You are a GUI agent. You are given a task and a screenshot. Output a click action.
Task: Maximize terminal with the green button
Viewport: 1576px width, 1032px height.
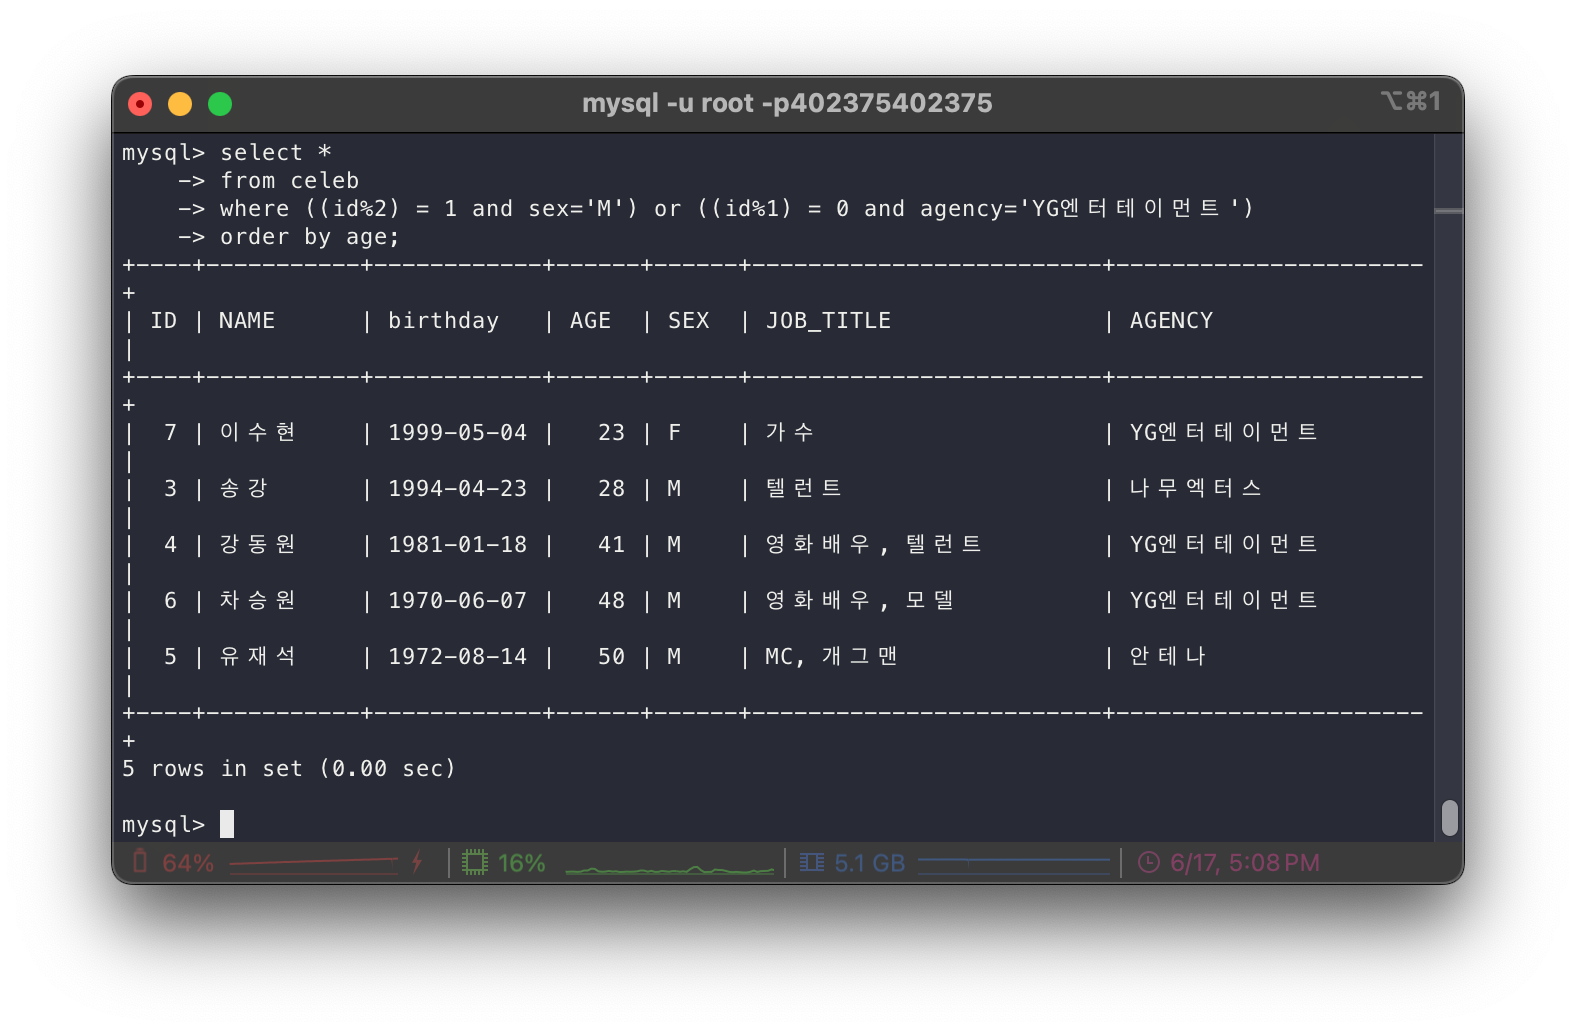(x=220, y=104)
